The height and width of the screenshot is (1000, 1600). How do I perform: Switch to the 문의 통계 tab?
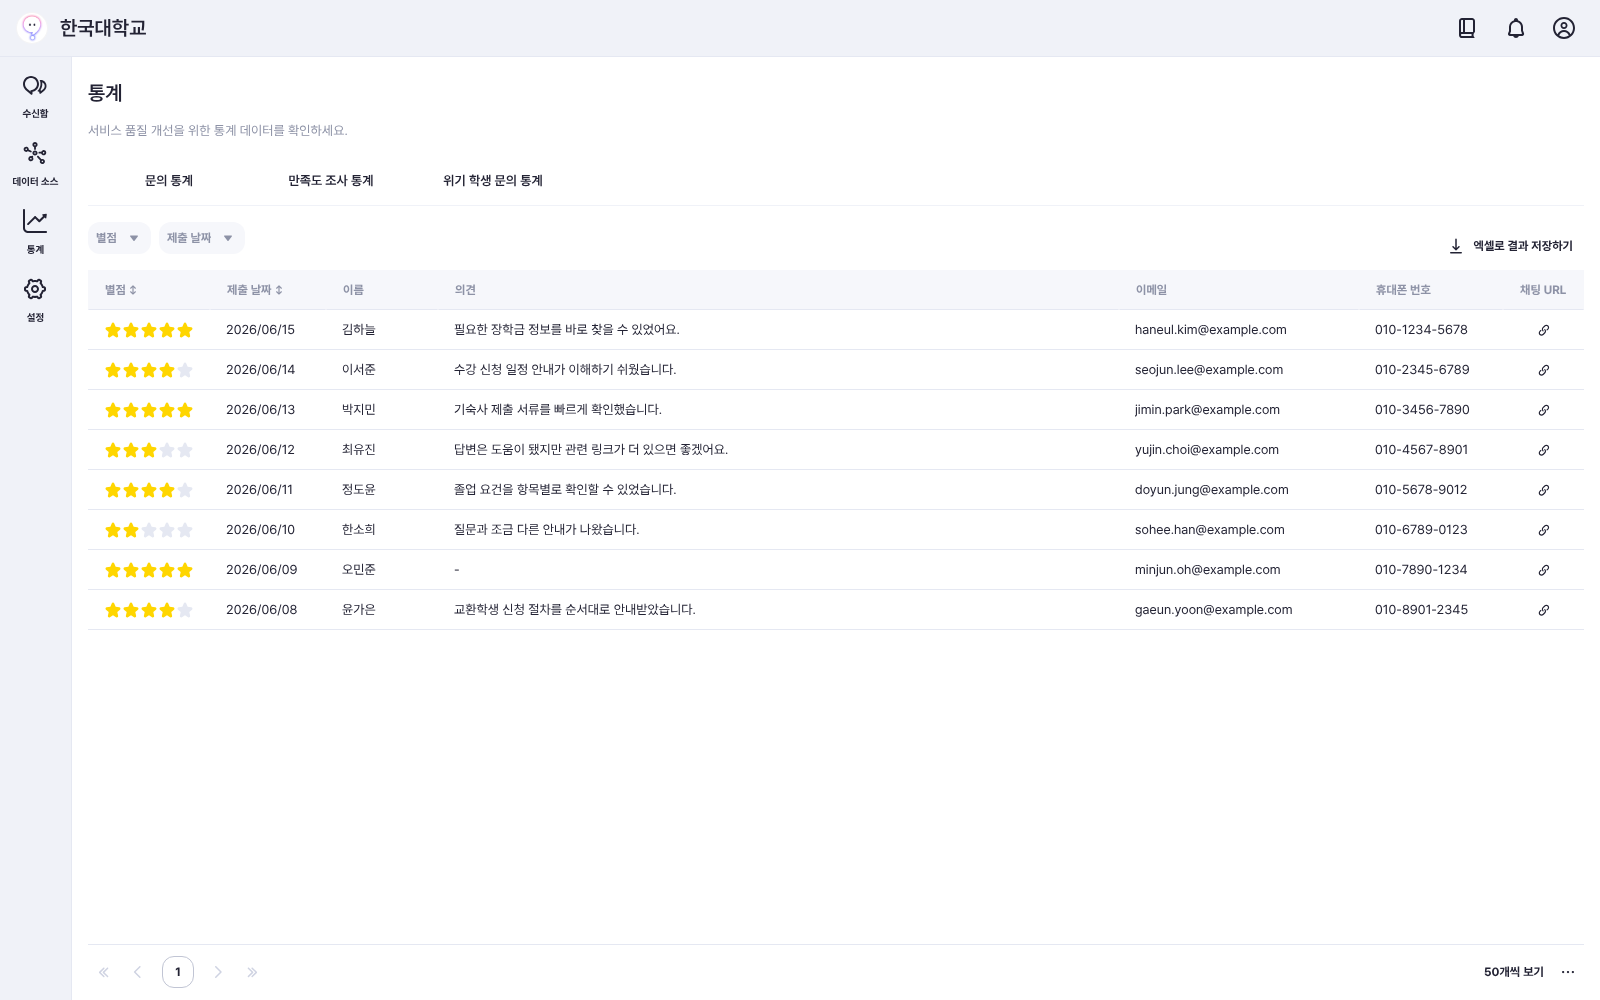click(169, 181)
